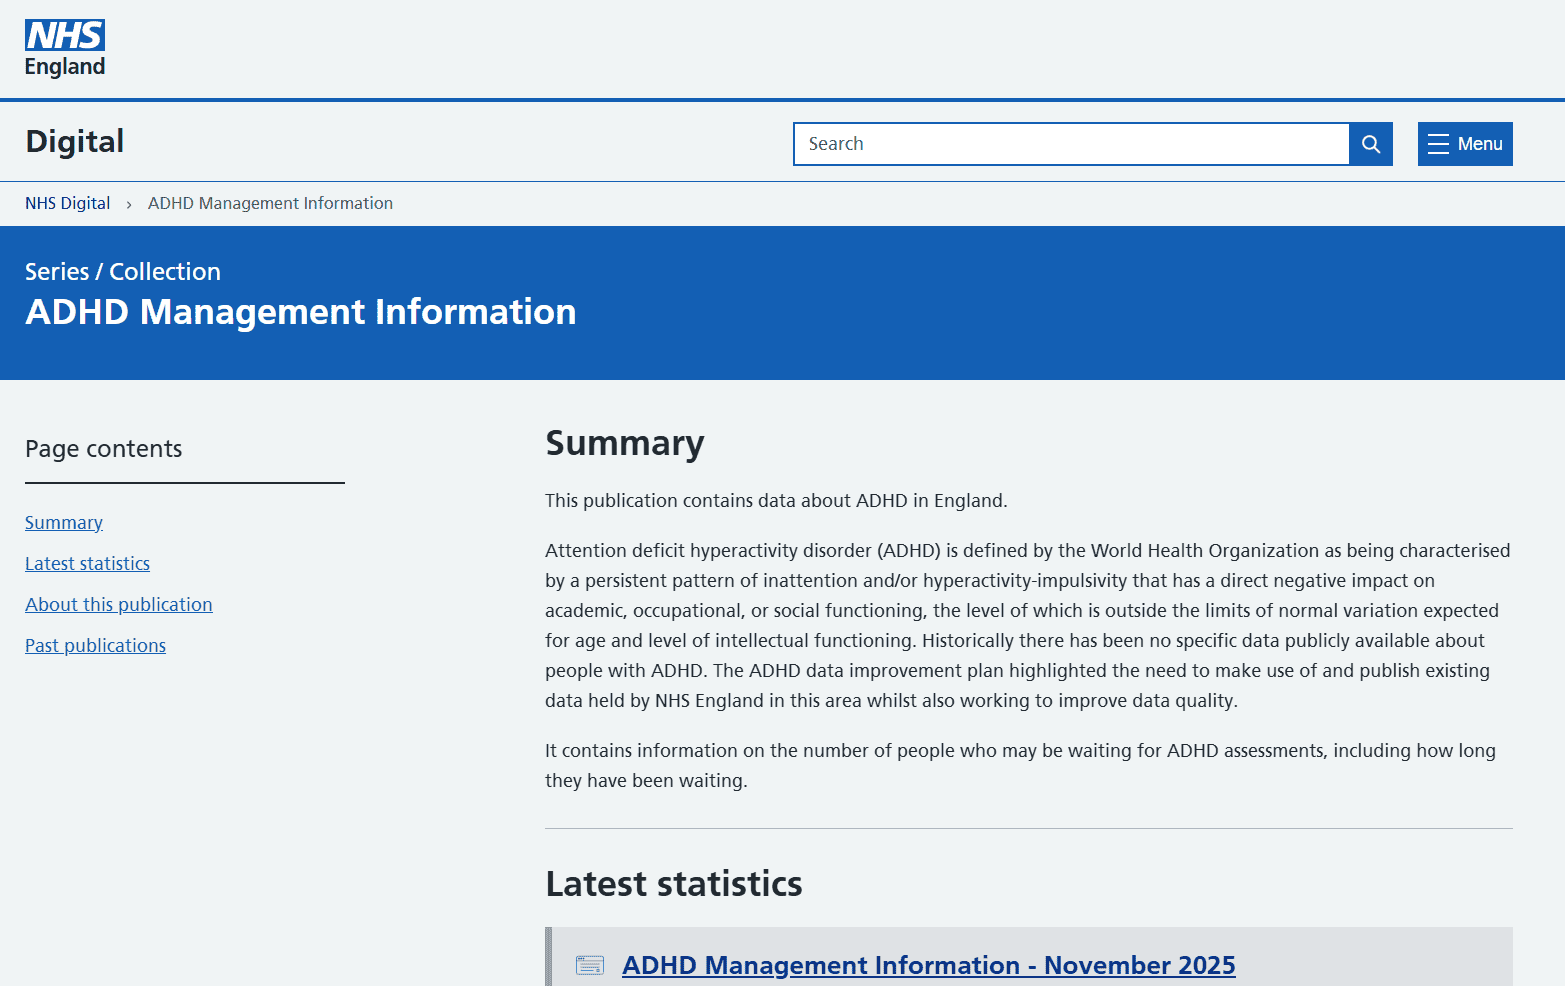Viewport: 1565px width, 986px height.
Task: Focus the Search input field
Action: pos(1070,144)
